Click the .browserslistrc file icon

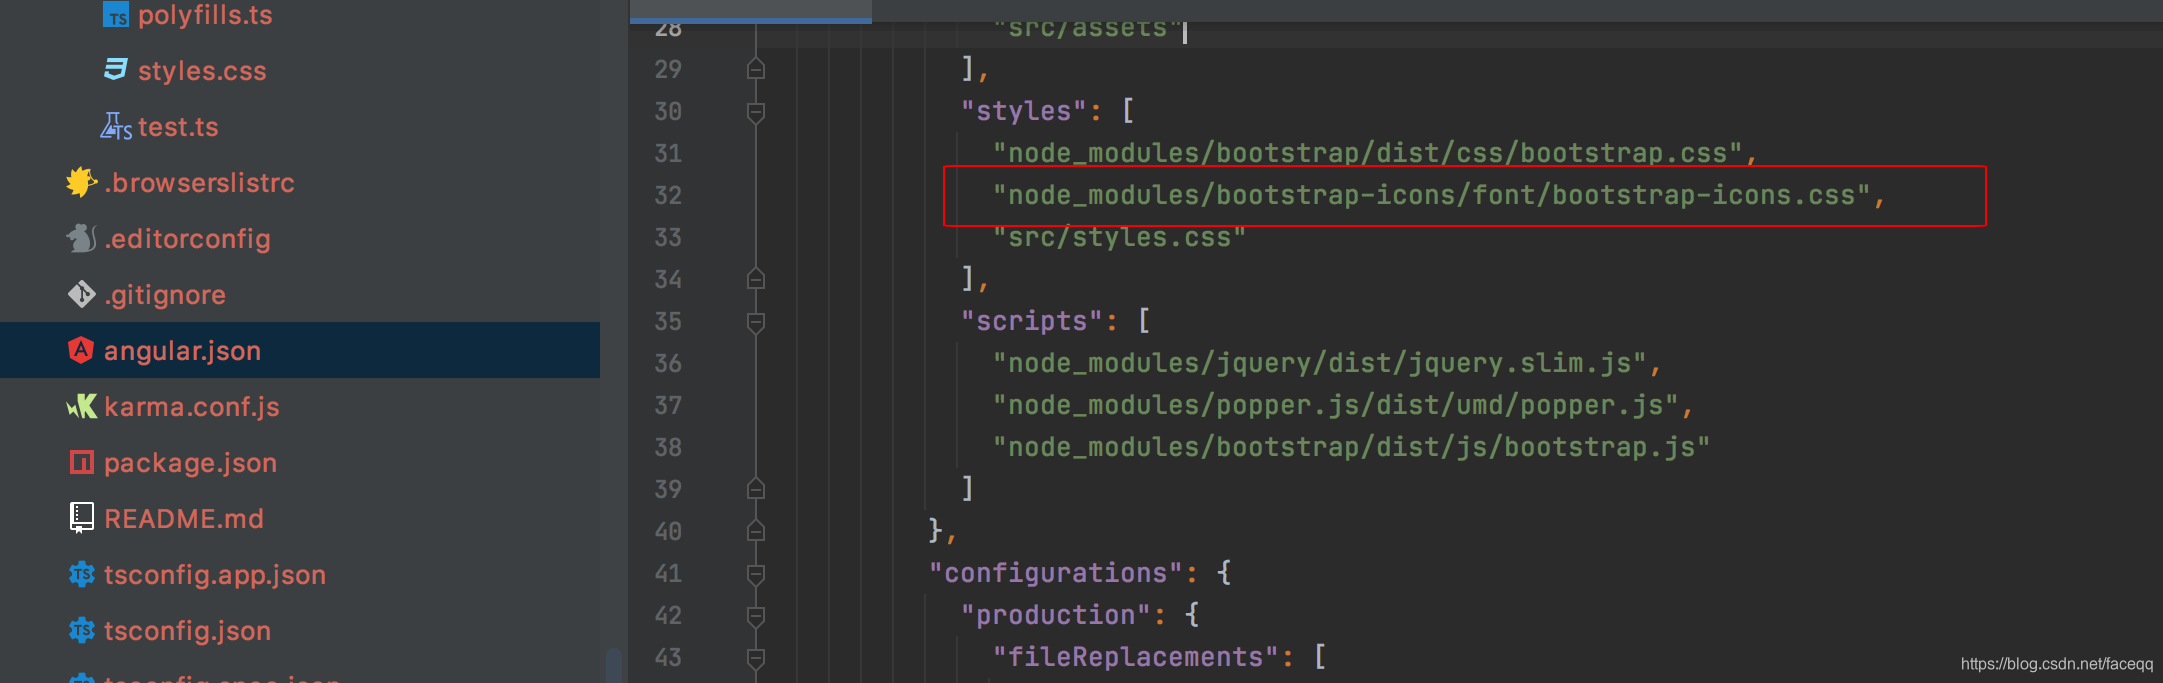[81, 182]
